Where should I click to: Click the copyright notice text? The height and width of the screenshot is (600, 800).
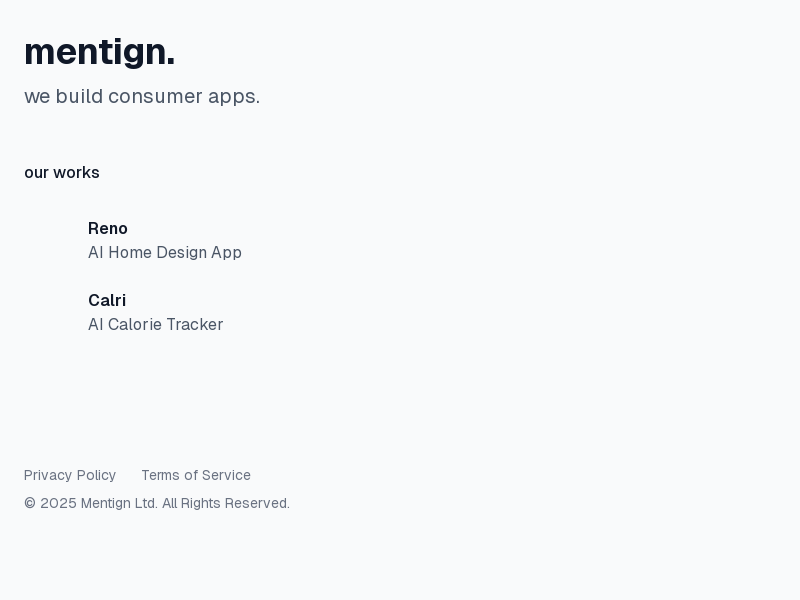tap(157, 503)
